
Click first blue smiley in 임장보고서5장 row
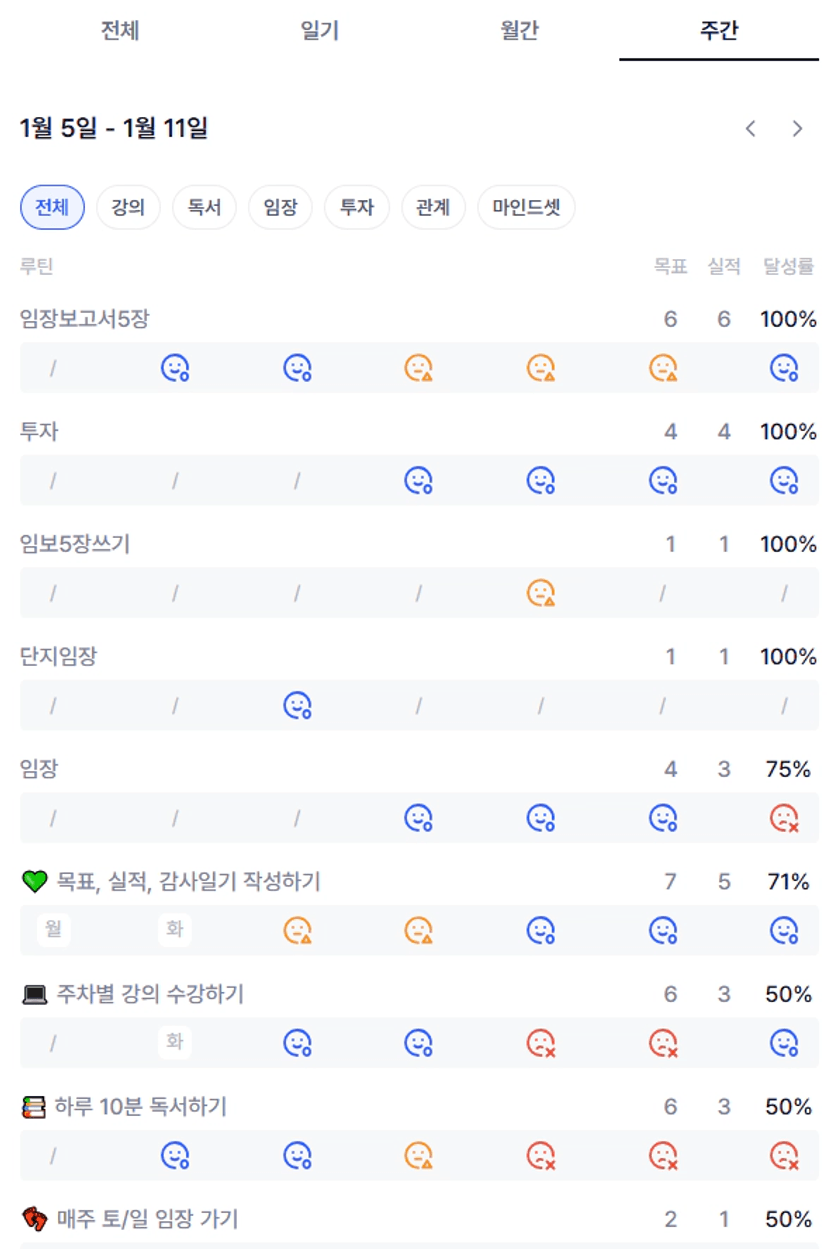(x=175, y=368)
